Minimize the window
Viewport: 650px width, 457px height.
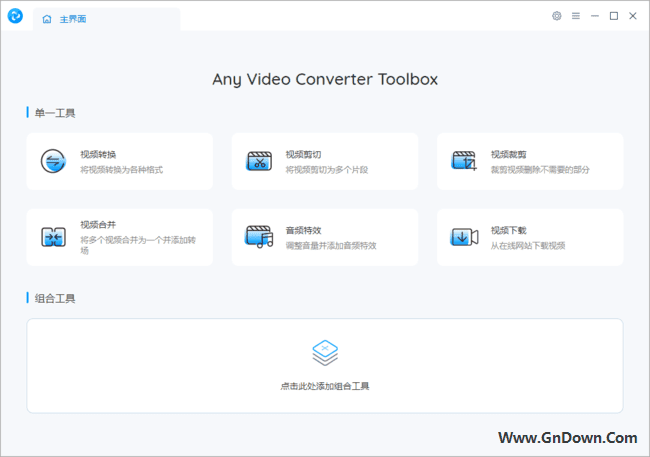[x=595, y=16]
